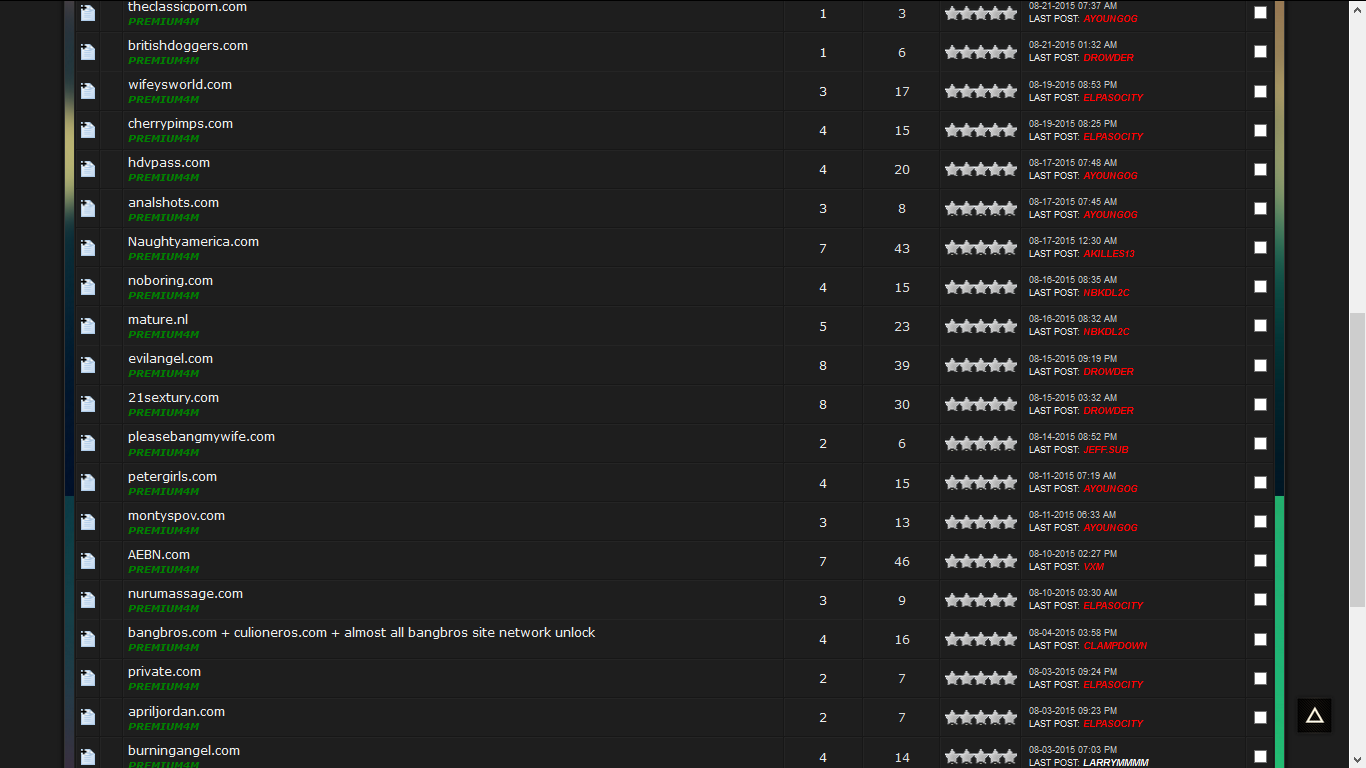View last poster CLAMPDOWN's profile
This screenshot has width=1366, height=768.
pos(1115,646)
